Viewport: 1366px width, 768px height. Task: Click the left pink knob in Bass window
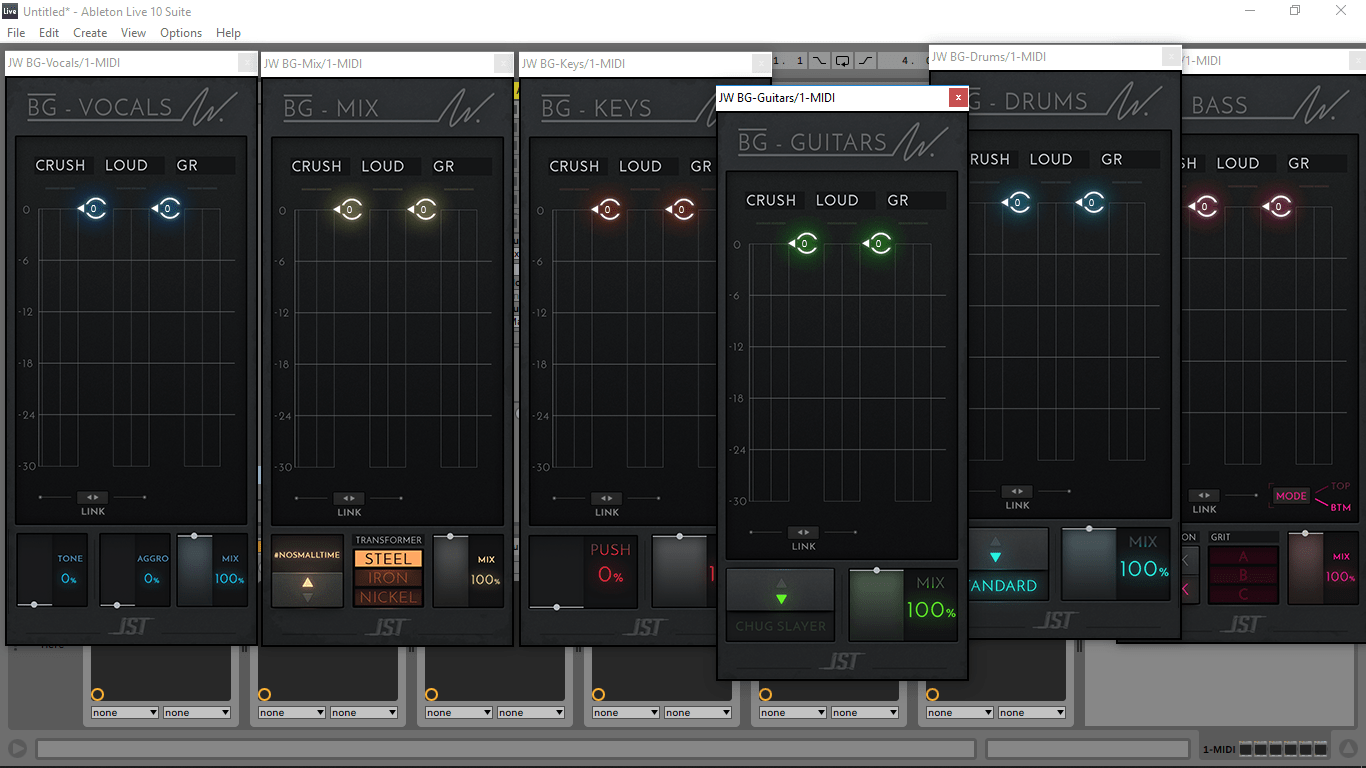[1205, 207]
